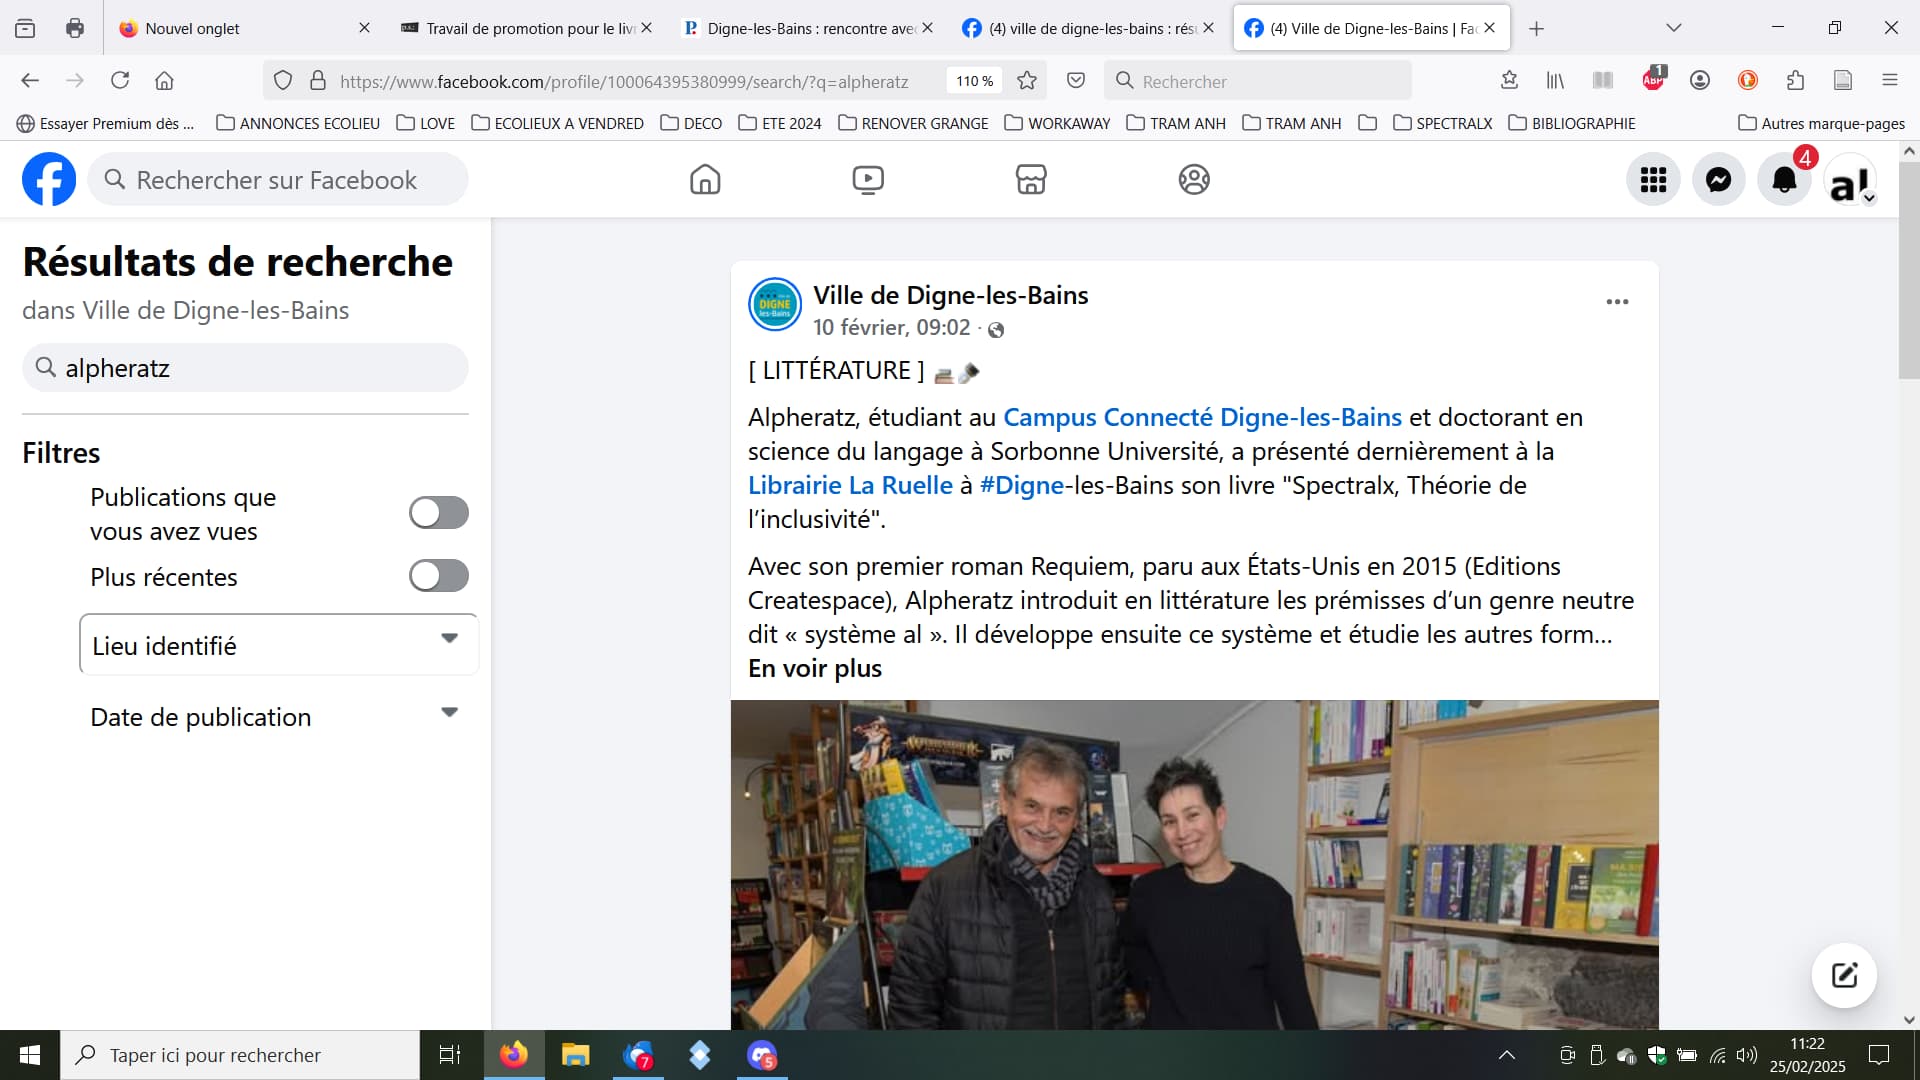Show hidden system tray icons chevron
Viewport: 1920px width, 1080px height.
tap(1507, 1055)
